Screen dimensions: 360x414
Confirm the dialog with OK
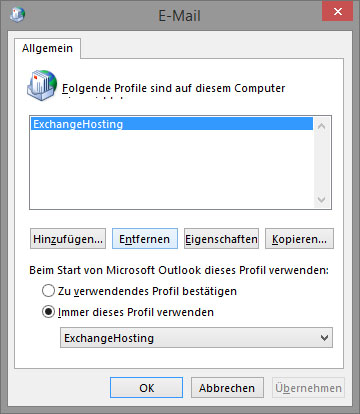(146, 388)
